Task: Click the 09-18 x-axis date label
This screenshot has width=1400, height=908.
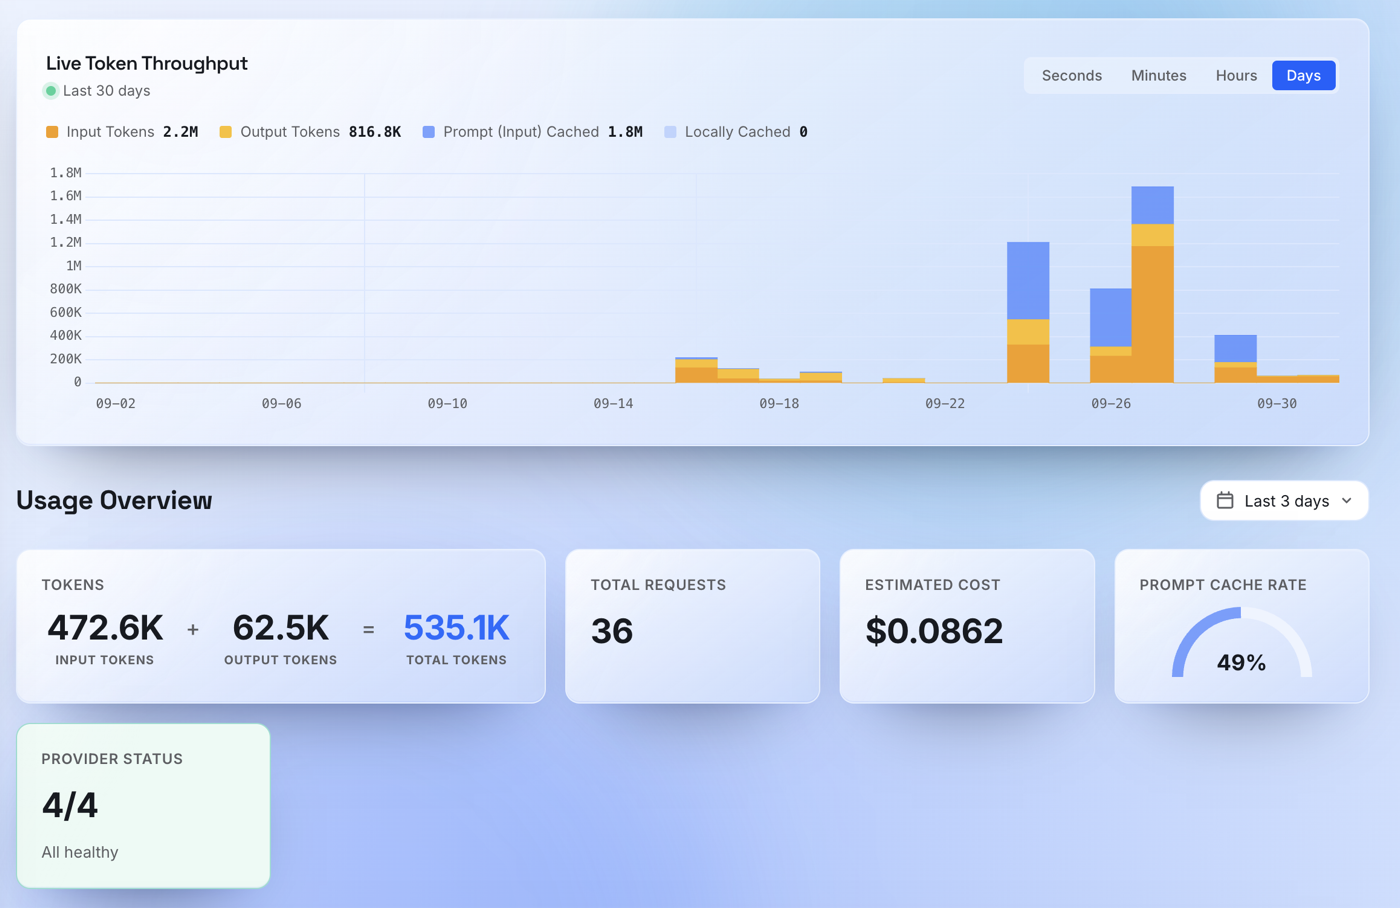Action: (779, 404)
